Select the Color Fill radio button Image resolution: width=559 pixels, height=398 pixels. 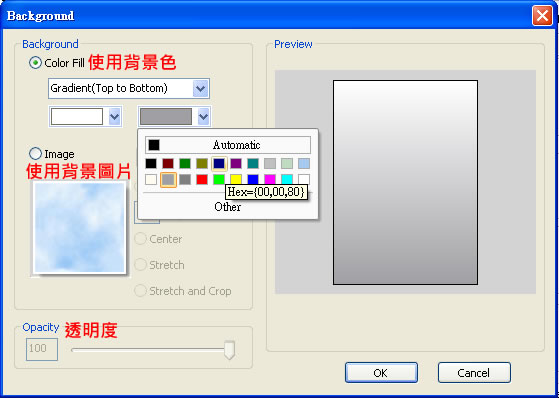(x=35, y=63)
